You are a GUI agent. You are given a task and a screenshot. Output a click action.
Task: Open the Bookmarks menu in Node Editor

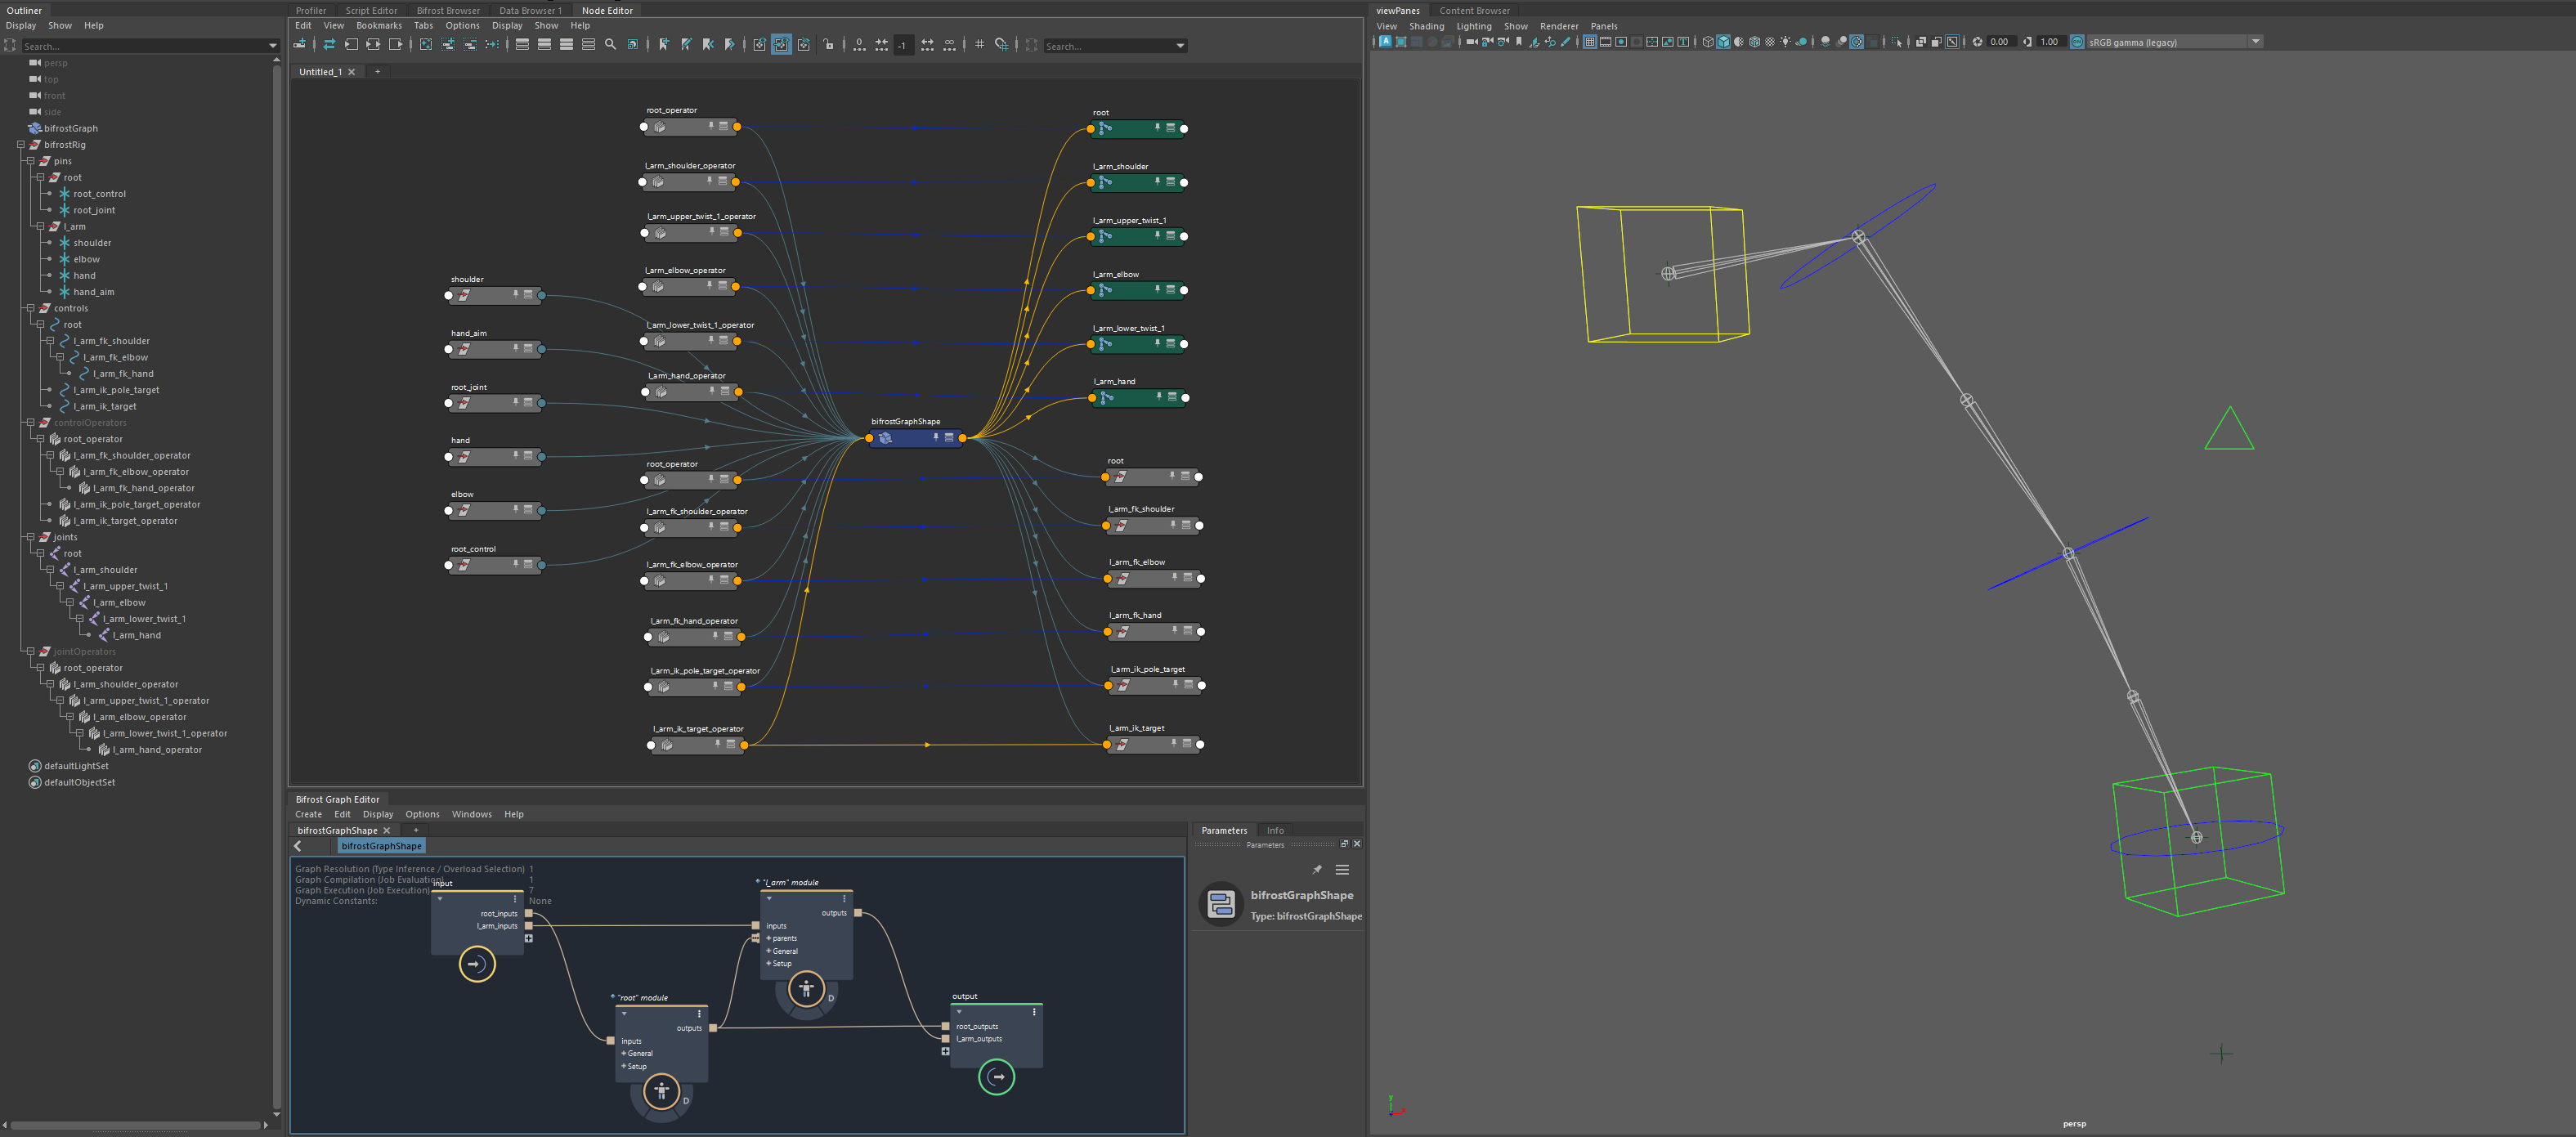pyautogui.click(x=378, y=26)
